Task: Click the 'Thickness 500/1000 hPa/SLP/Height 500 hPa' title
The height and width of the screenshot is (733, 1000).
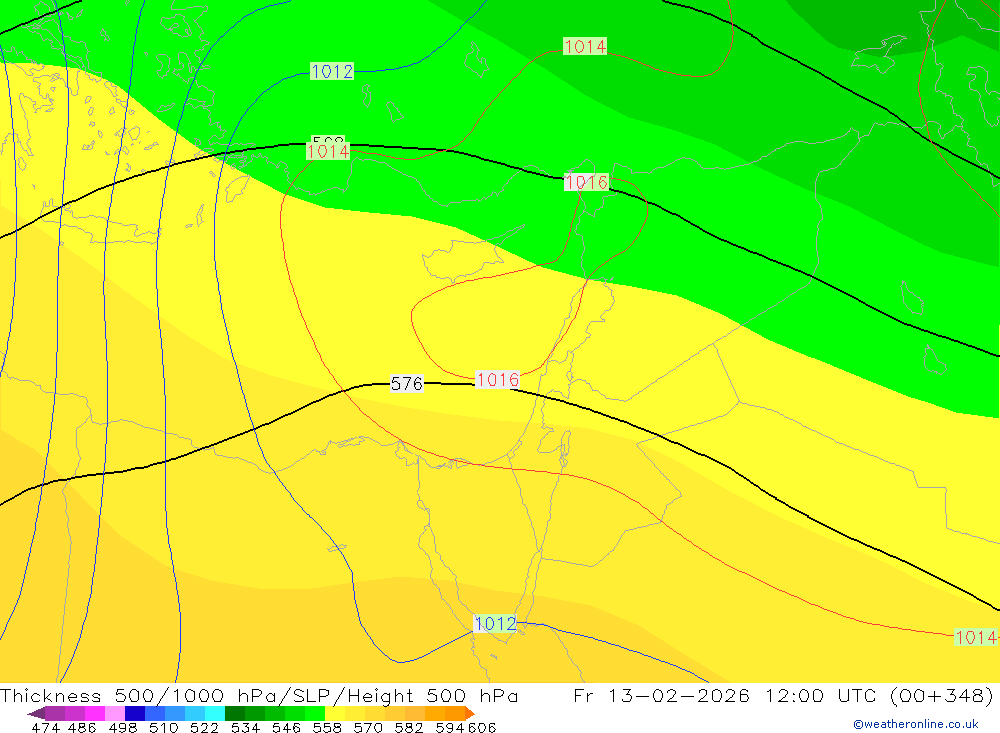Action: [x=259, y=695]
